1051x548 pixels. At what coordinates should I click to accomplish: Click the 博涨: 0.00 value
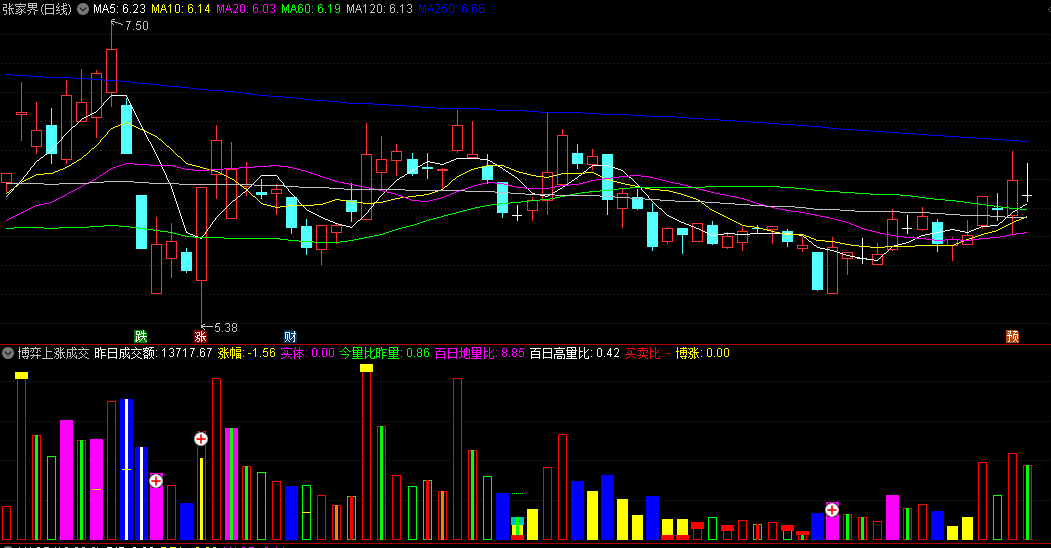(702, 353)
